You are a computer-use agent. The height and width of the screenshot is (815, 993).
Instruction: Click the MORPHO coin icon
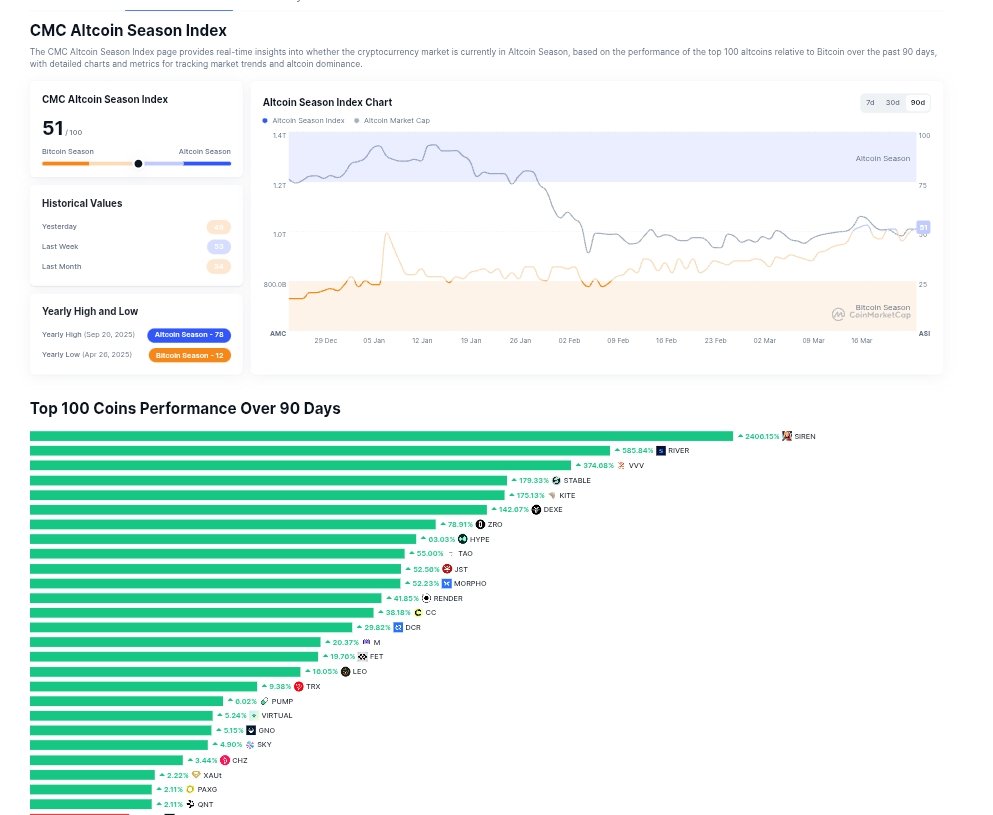tap(446, 584)
